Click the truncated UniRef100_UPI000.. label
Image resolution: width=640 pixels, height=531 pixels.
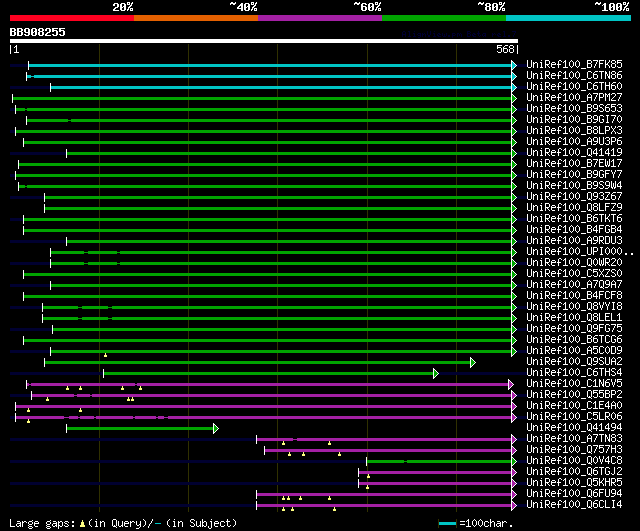(x=580, y=252)
